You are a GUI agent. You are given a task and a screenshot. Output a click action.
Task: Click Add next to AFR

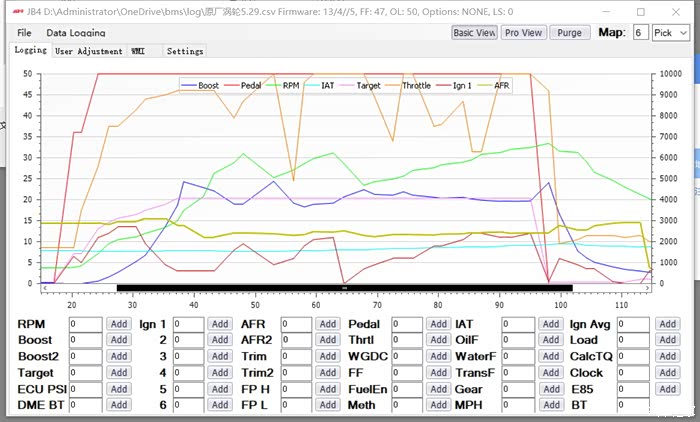328,324
